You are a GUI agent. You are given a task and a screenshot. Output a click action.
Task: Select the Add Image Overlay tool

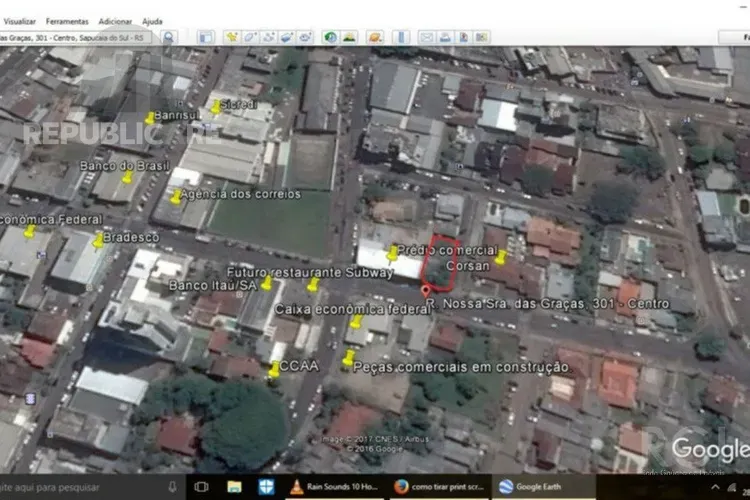pyautogui.click(x=286, y=37)
